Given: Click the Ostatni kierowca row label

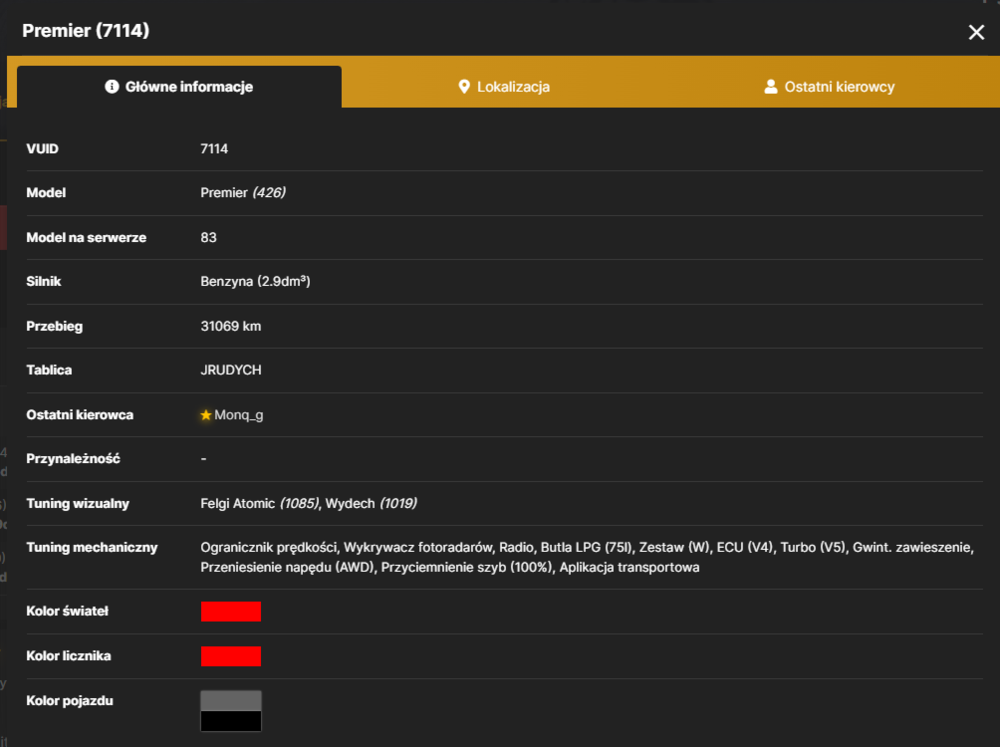Looking at the screenshot, I should tap(80, 415).
